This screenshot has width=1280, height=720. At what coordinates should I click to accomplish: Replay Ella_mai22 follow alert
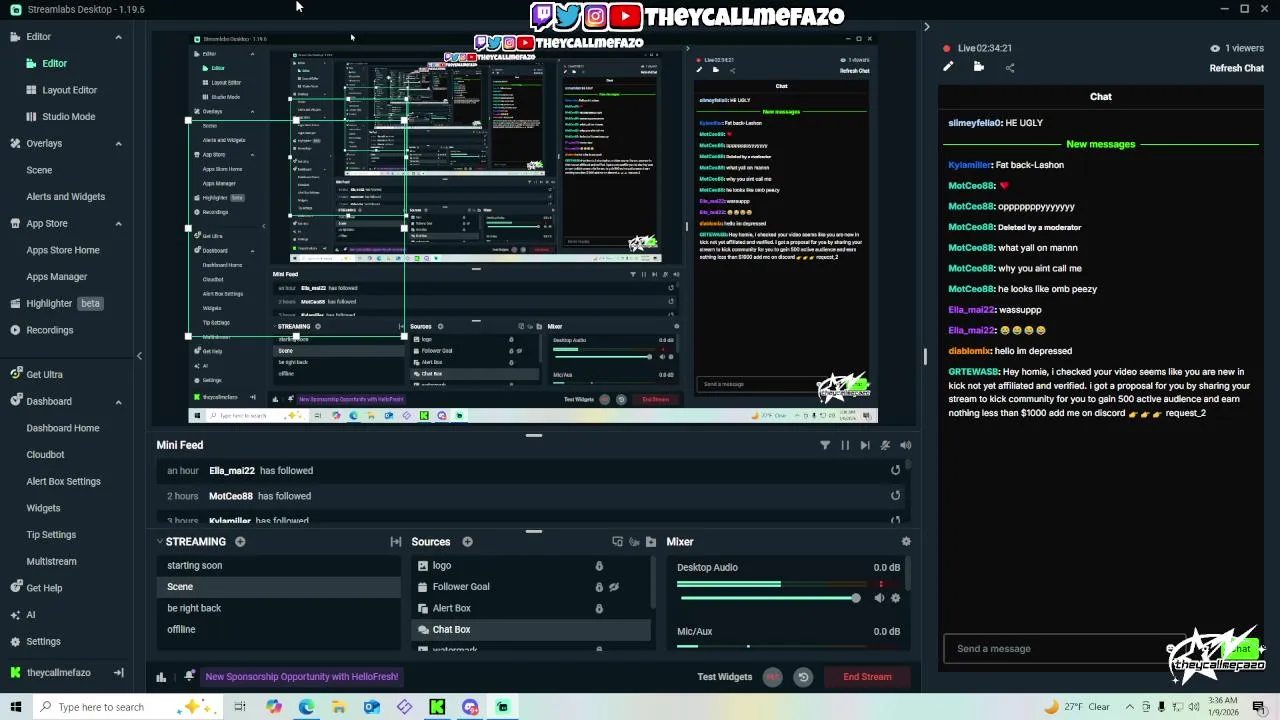point(895,471)
